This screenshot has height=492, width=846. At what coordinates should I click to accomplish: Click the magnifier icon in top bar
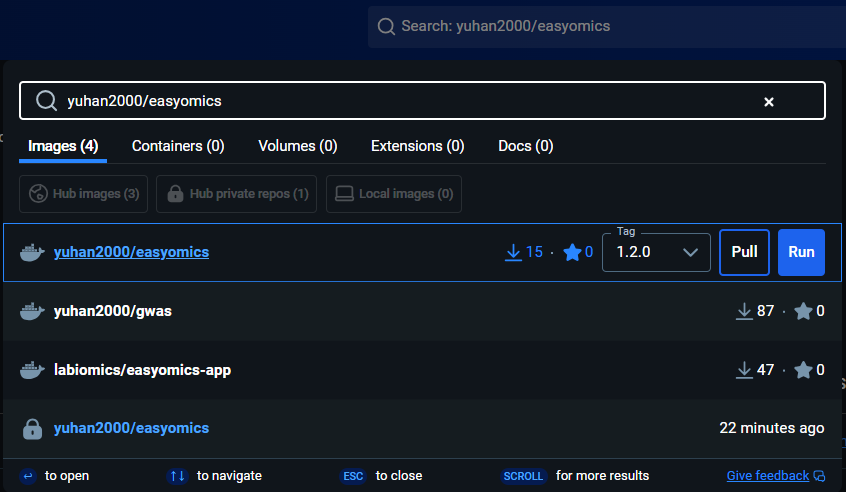point(386,26)
